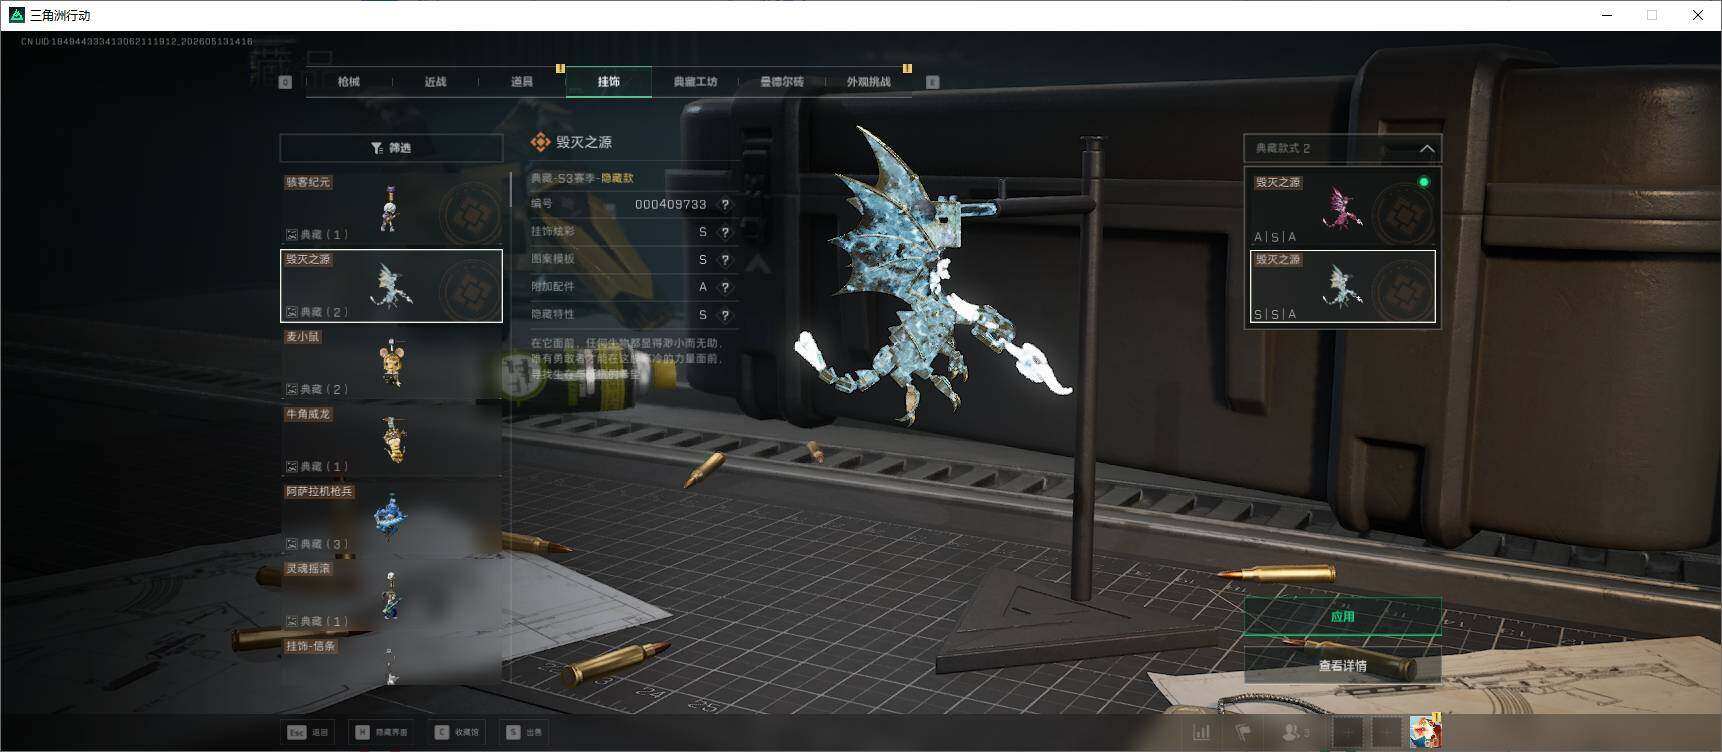Click the 编号 000409733 value
Screen dimensions: 1722x752
670,204
